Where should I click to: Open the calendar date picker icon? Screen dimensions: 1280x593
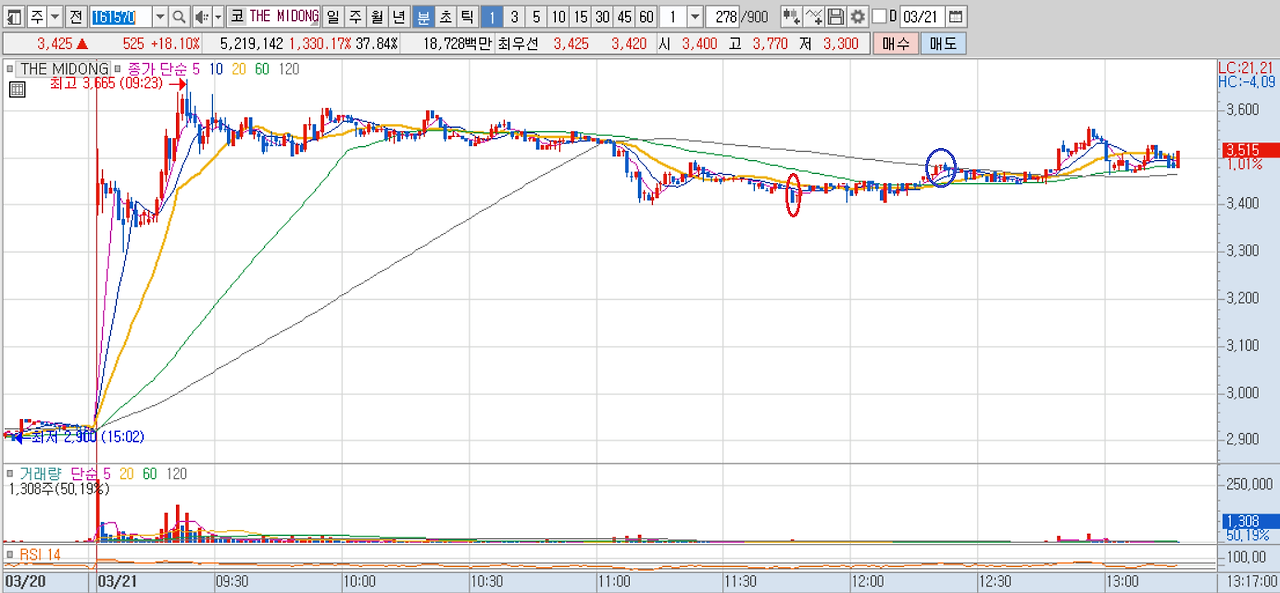pos(955,17)
